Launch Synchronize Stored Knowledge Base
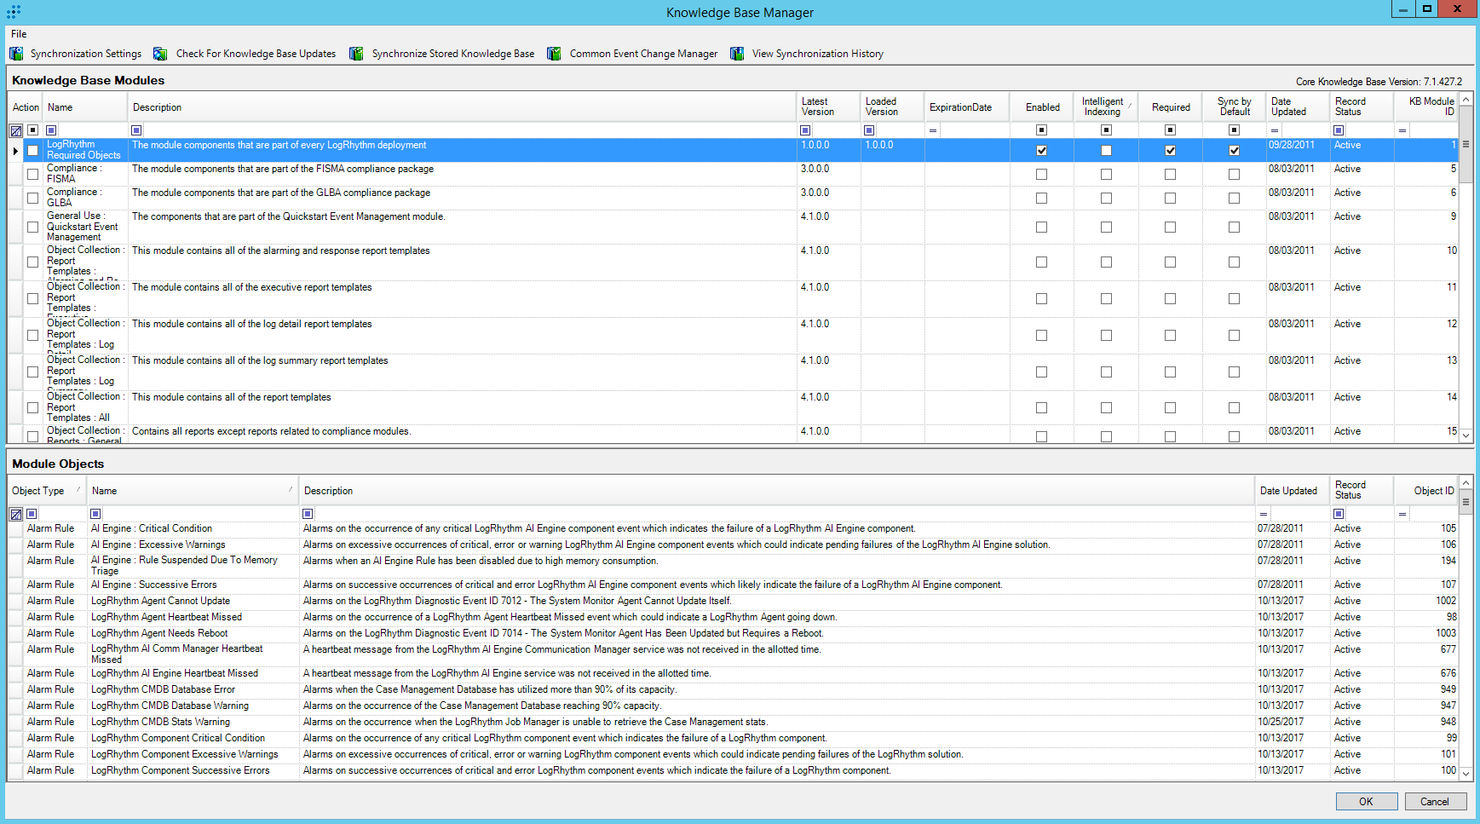The height and width of the screenshot is (824, 1480). 356,53
